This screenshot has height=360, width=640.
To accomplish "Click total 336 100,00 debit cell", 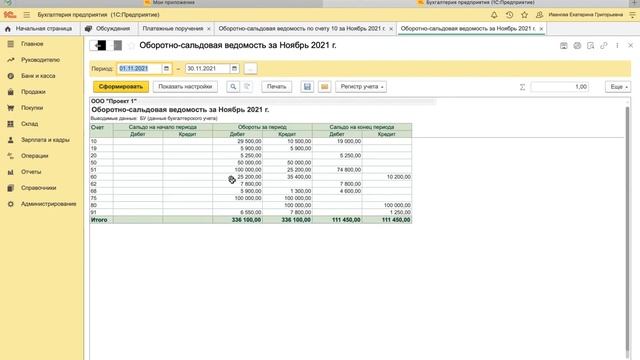I will click(238, 220).
